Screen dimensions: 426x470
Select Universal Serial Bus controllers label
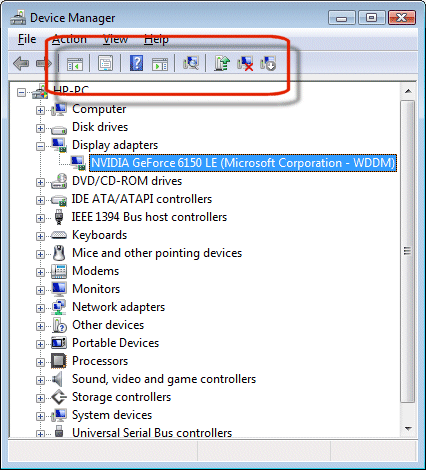pyautogui.click(x=152, y=432)
